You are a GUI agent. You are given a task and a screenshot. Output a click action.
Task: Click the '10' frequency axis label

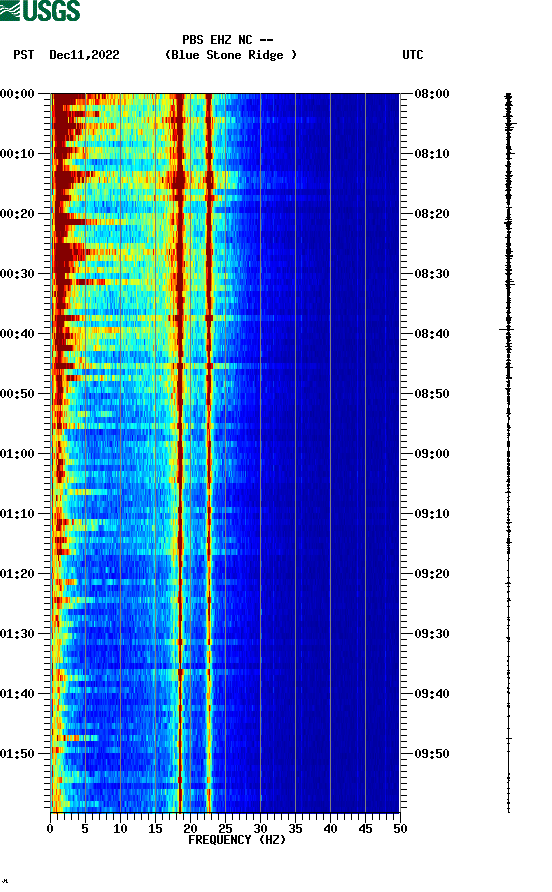pos(120,829)
